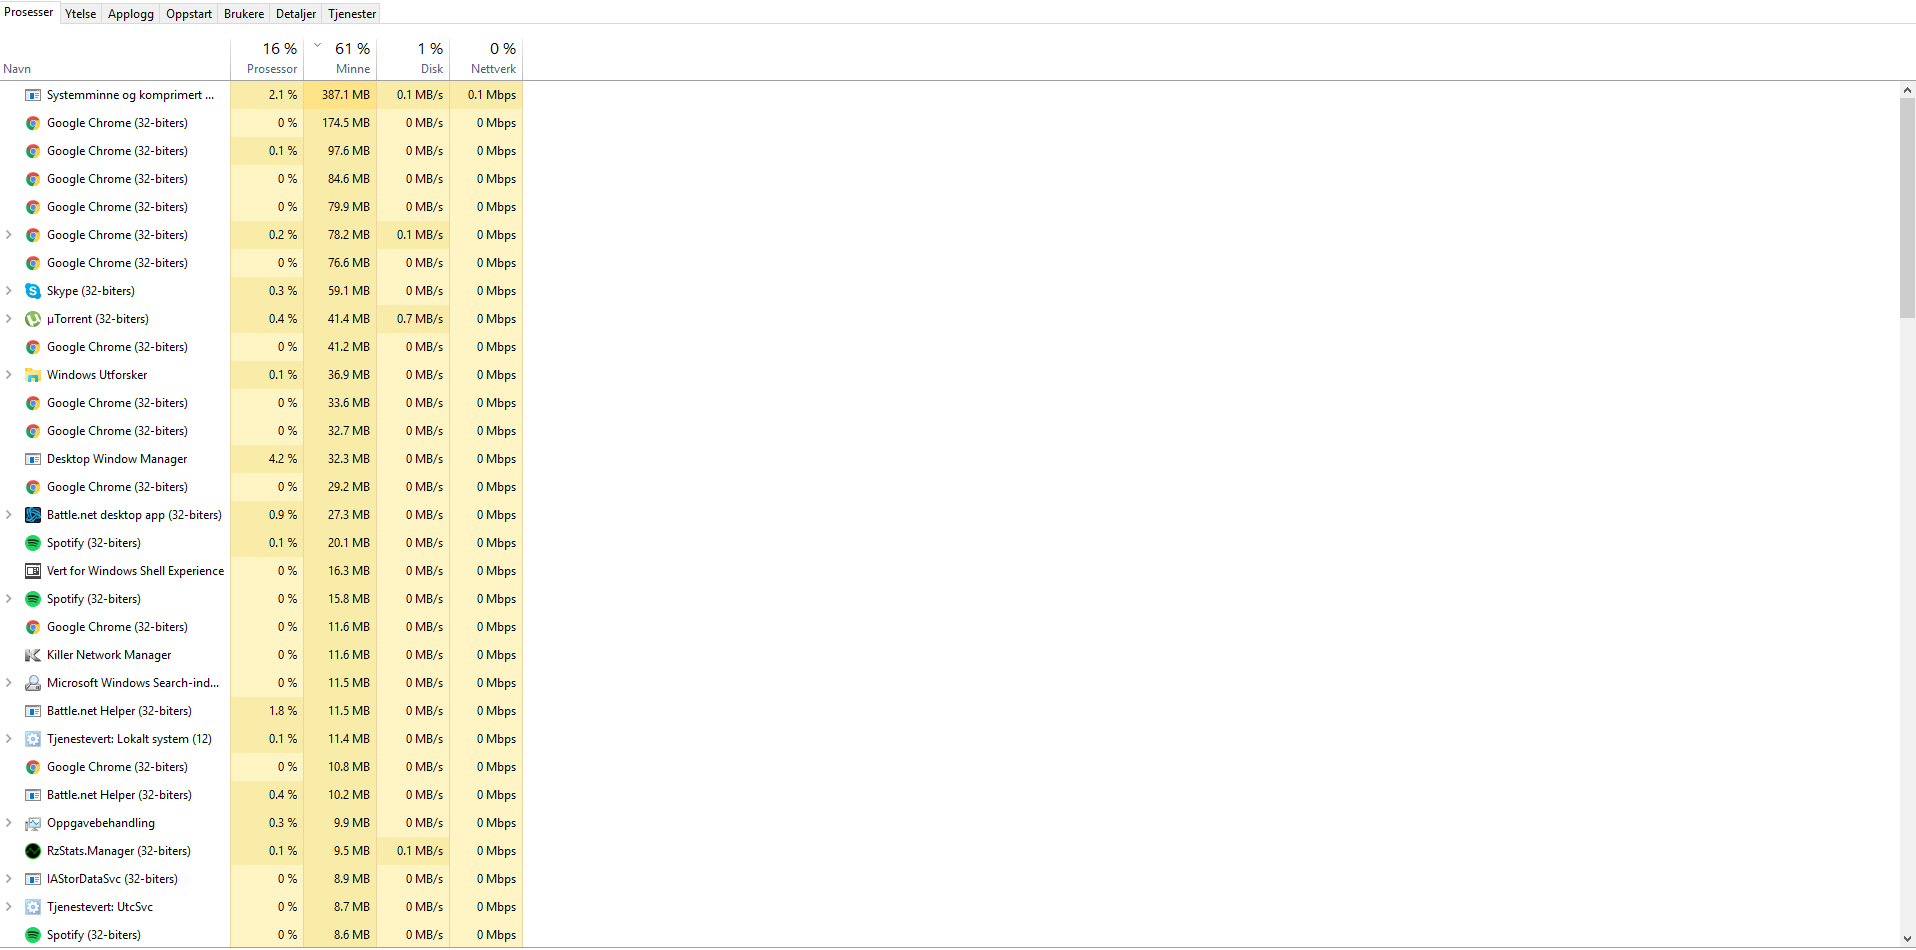Click the Chrome icon in the 29.2 MB row
The image size is (1916, 950).
tap(33, 487)
